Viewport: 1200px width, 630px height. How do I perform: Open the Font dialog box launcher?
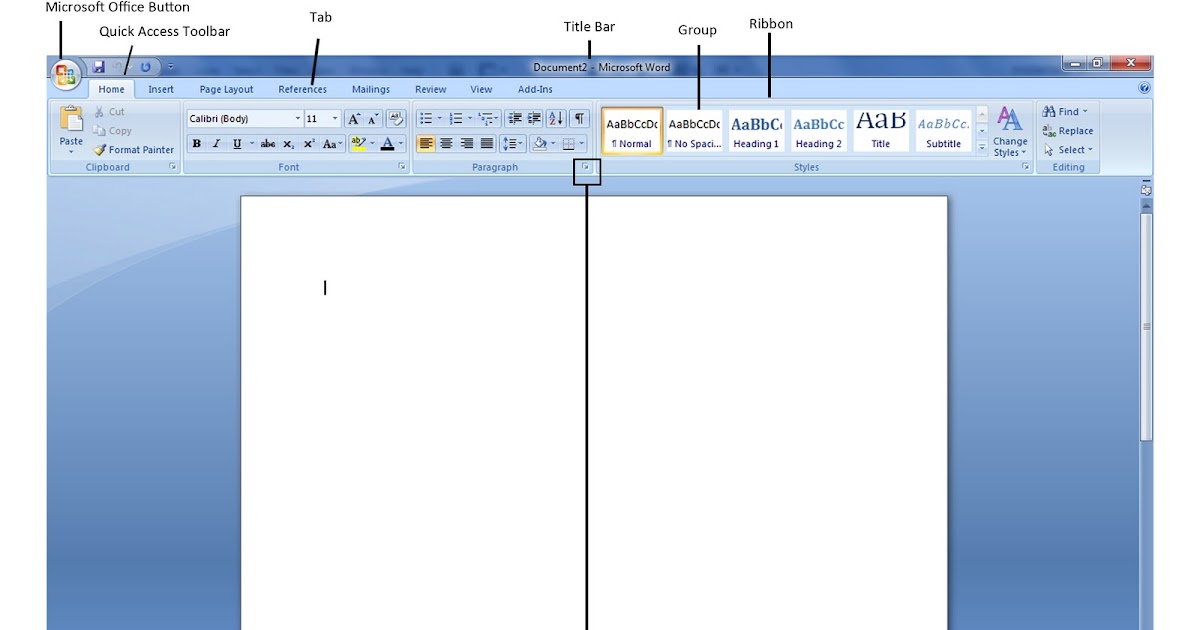click(402, 168)
